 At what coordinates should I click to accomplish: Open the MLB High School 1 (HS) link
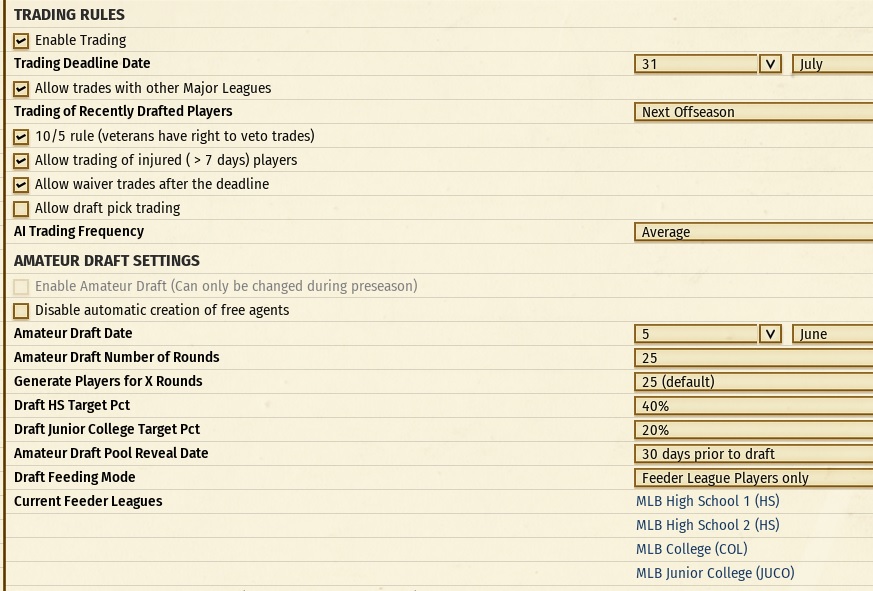[707, 501]
